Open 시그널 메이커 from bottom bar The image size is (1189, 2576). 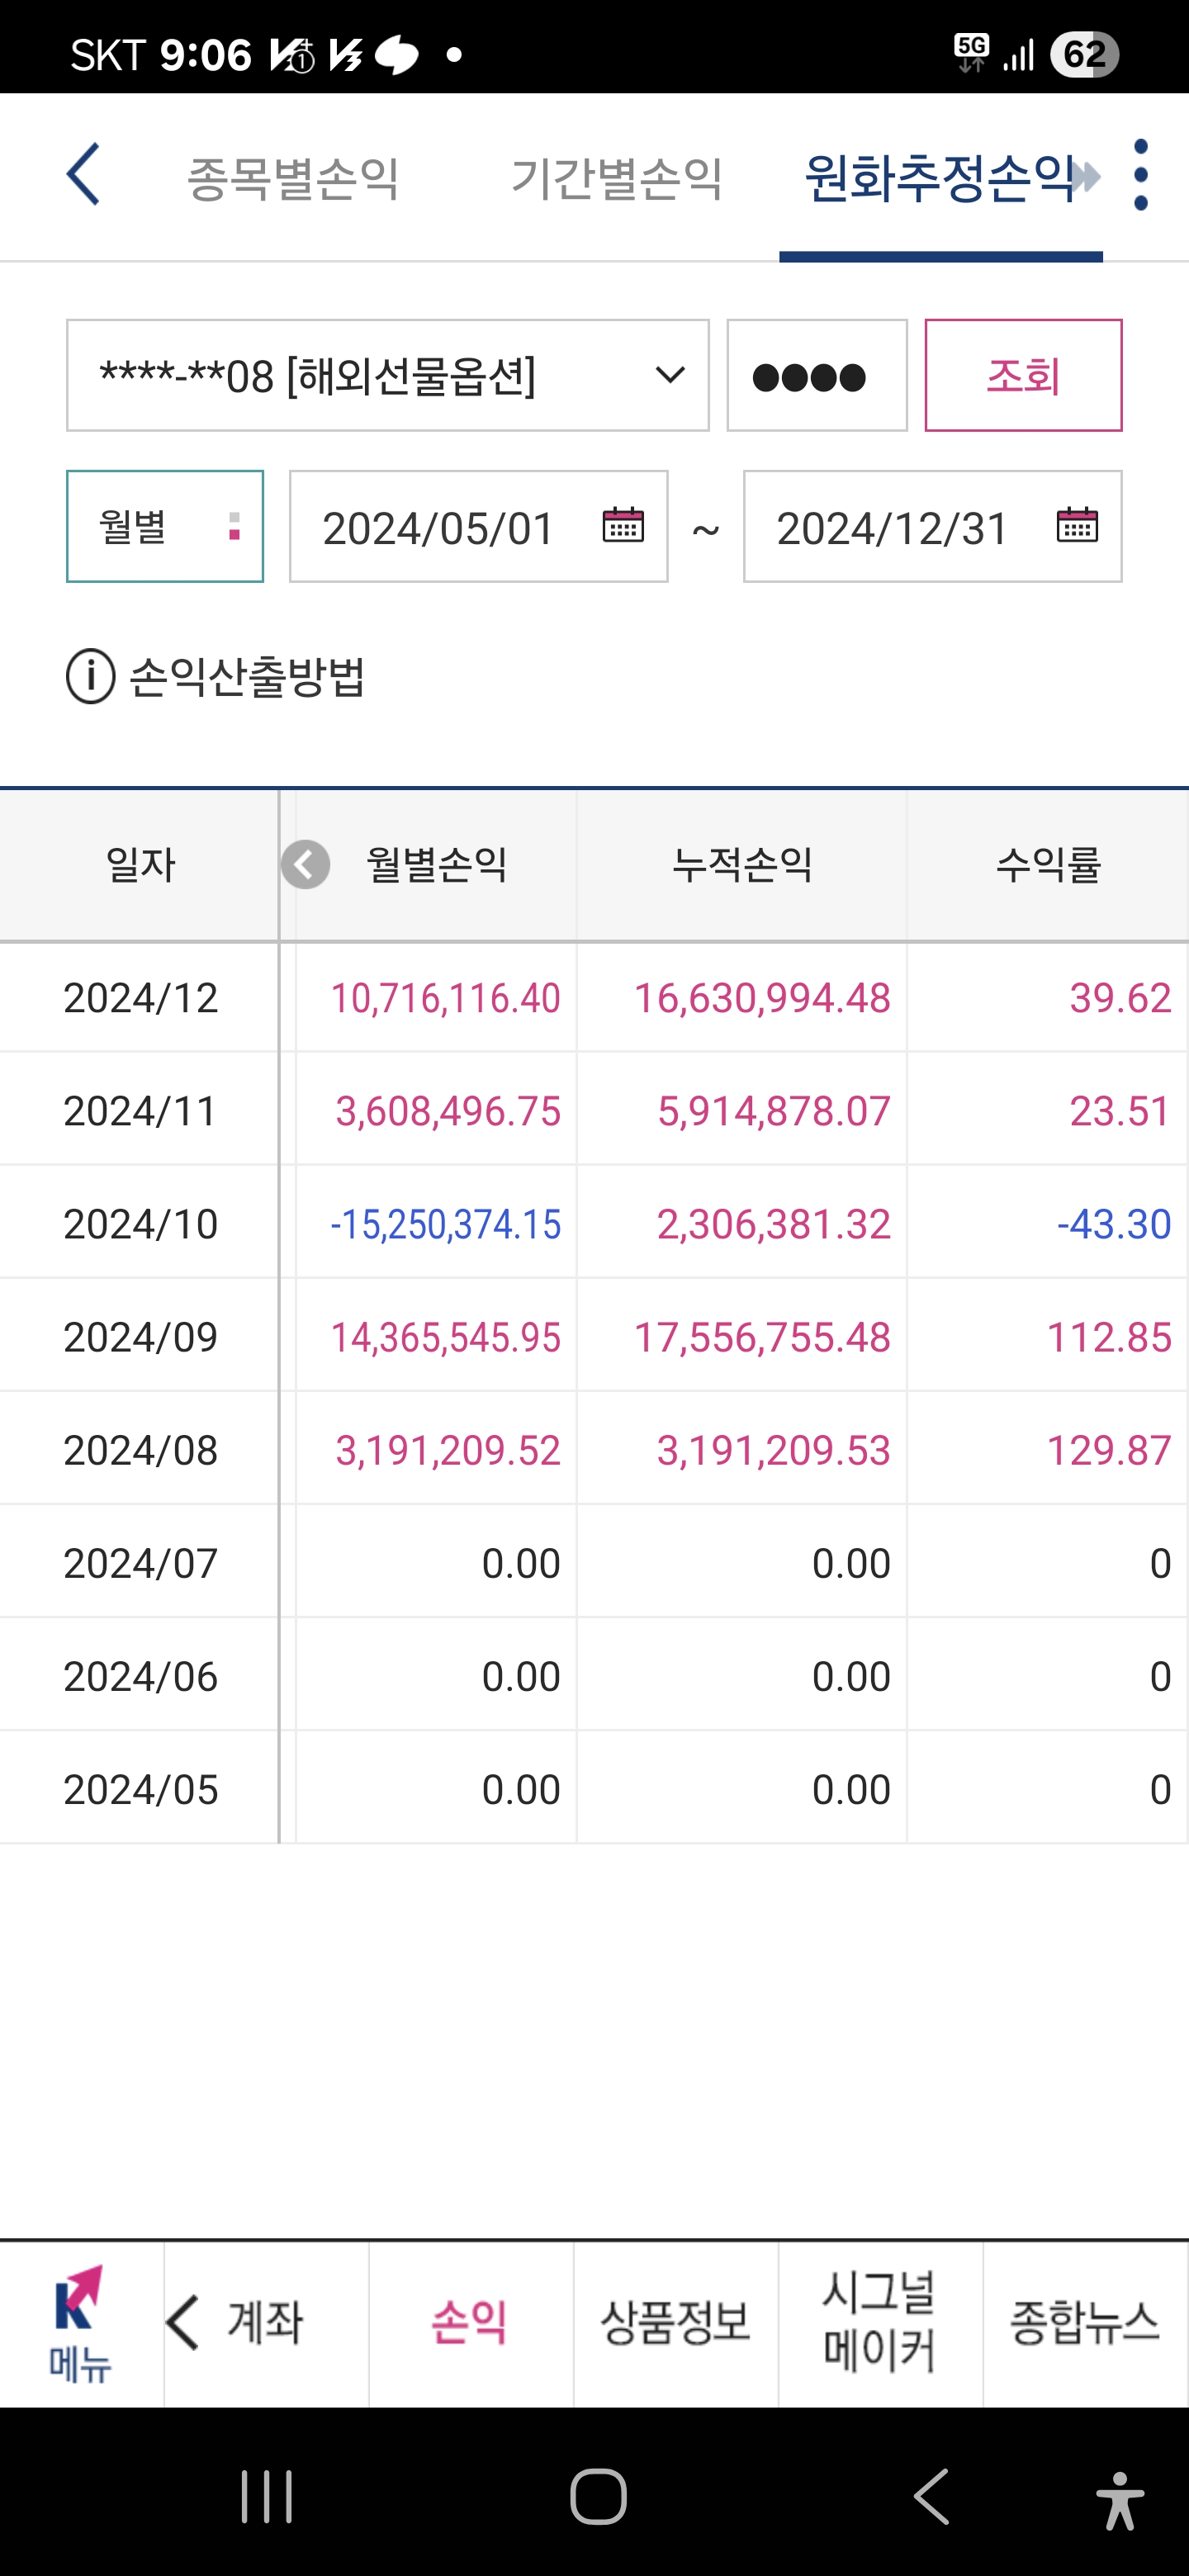point(879,2323)
